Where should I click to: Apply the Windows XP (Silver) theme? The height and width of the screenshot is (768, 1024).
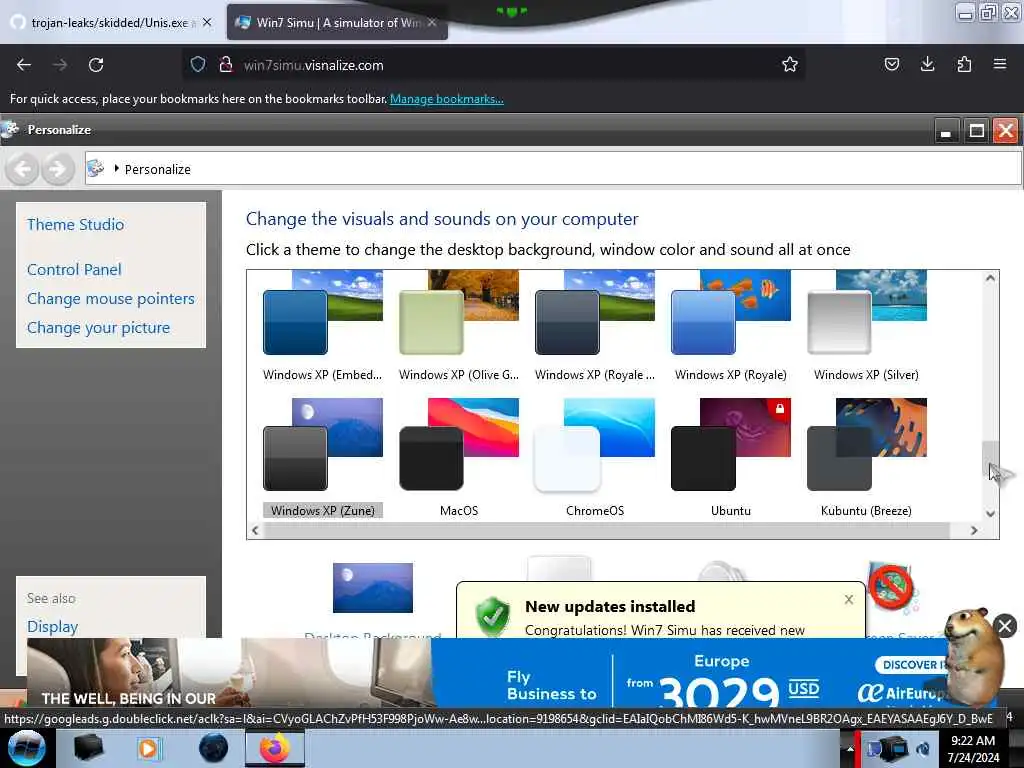(x=867, y=312)
